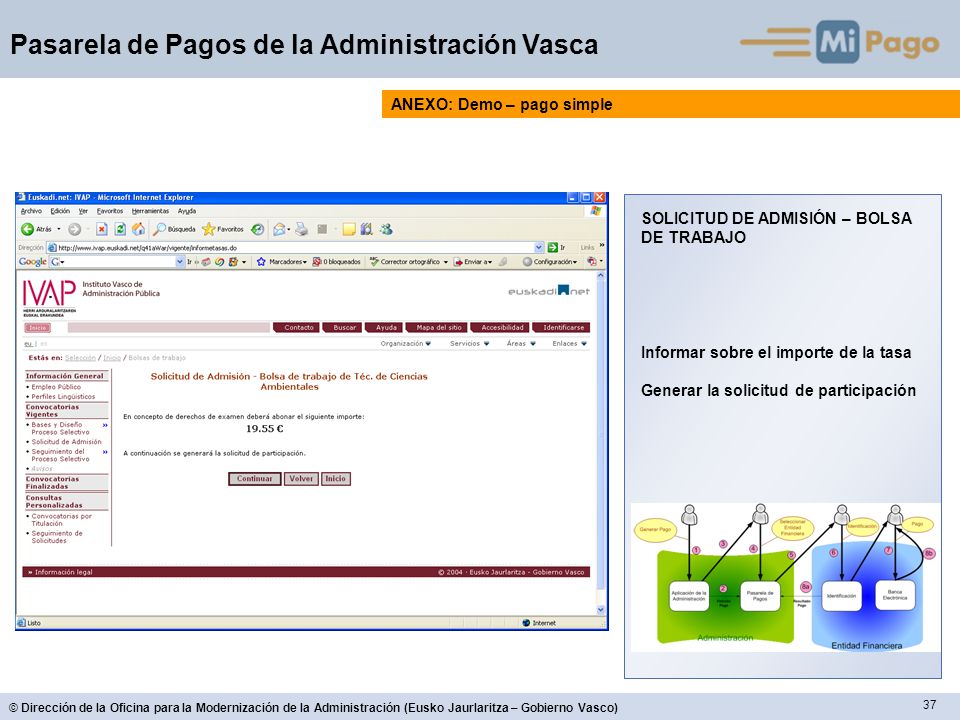Click the Messenger people icon
This screenshot has height=720, width=960.
point(386,229)
